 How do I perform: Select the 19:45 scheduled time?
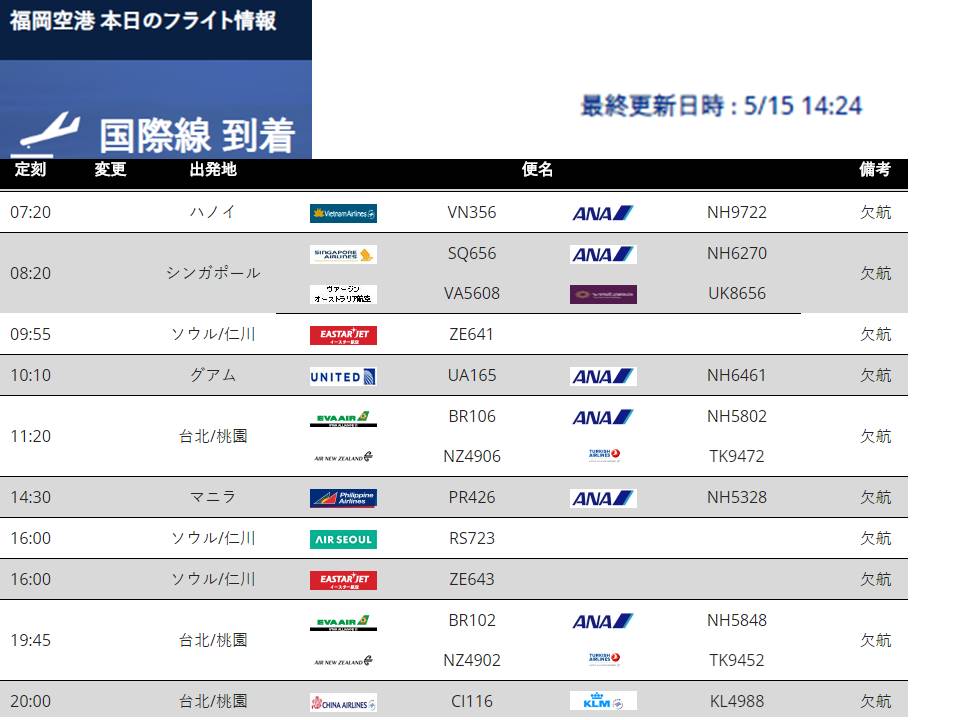pos(31,640)
